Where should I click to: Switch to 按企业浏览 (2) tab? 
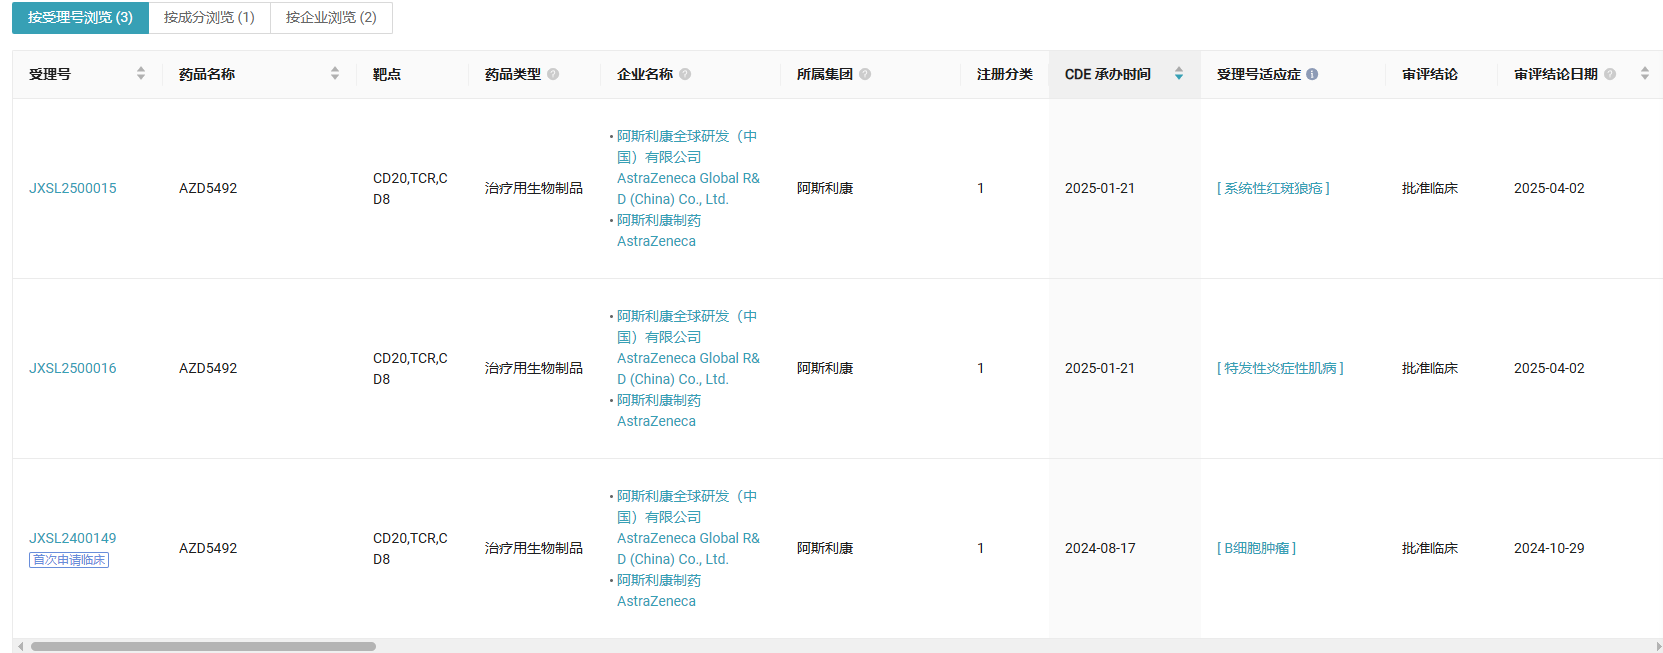(331, 18)
